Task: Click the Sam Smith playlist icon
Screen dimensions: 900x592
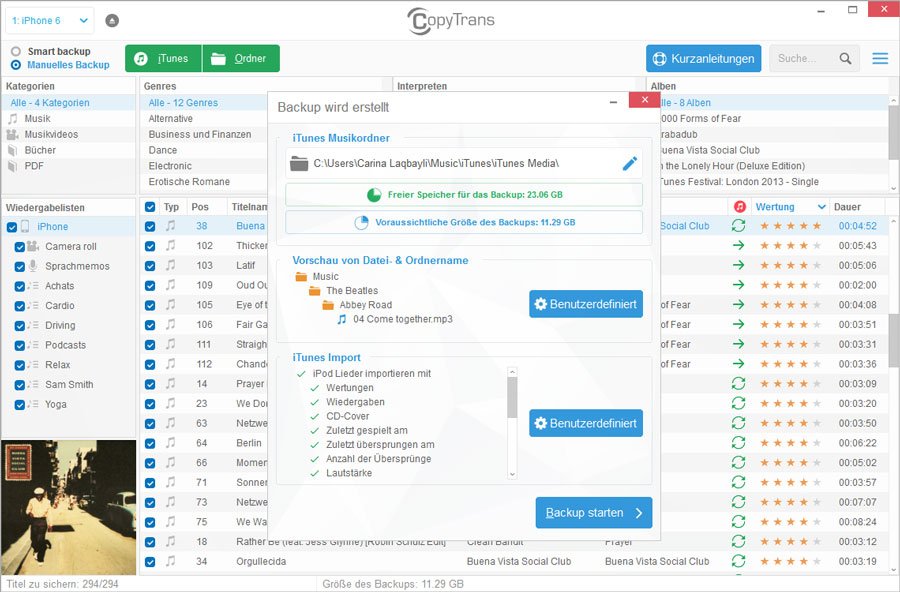Action: pos(33,384)
